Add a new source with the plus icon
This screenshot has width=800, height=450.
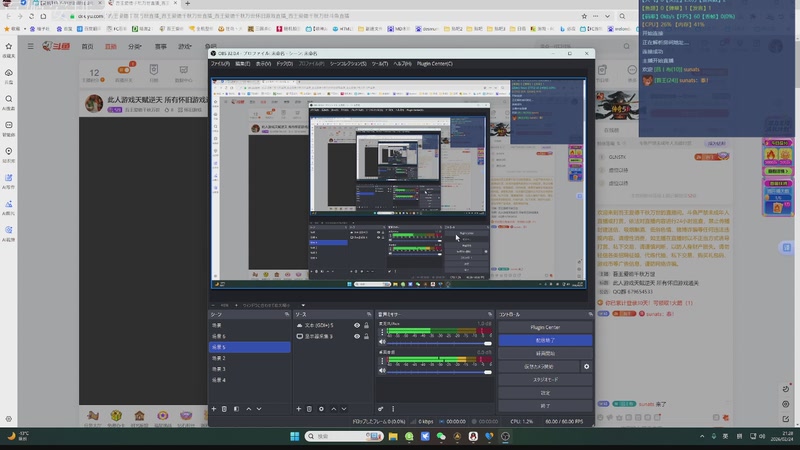point(298,409)
